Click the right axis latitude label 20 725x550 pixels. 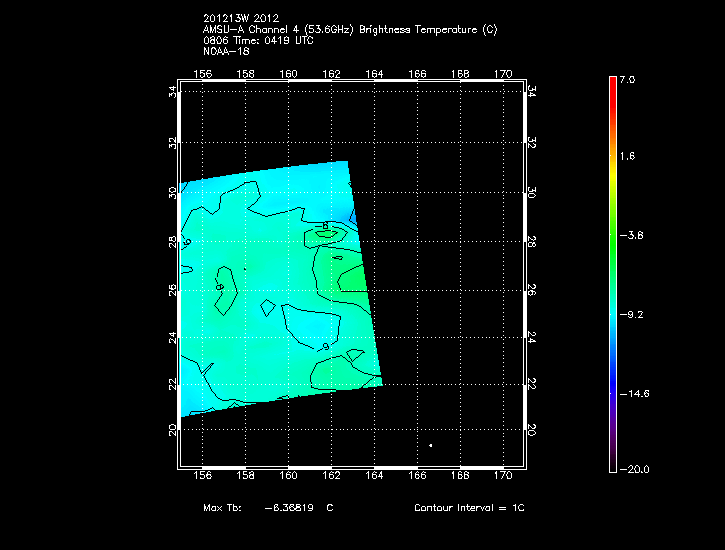click(x=532, y=428)
